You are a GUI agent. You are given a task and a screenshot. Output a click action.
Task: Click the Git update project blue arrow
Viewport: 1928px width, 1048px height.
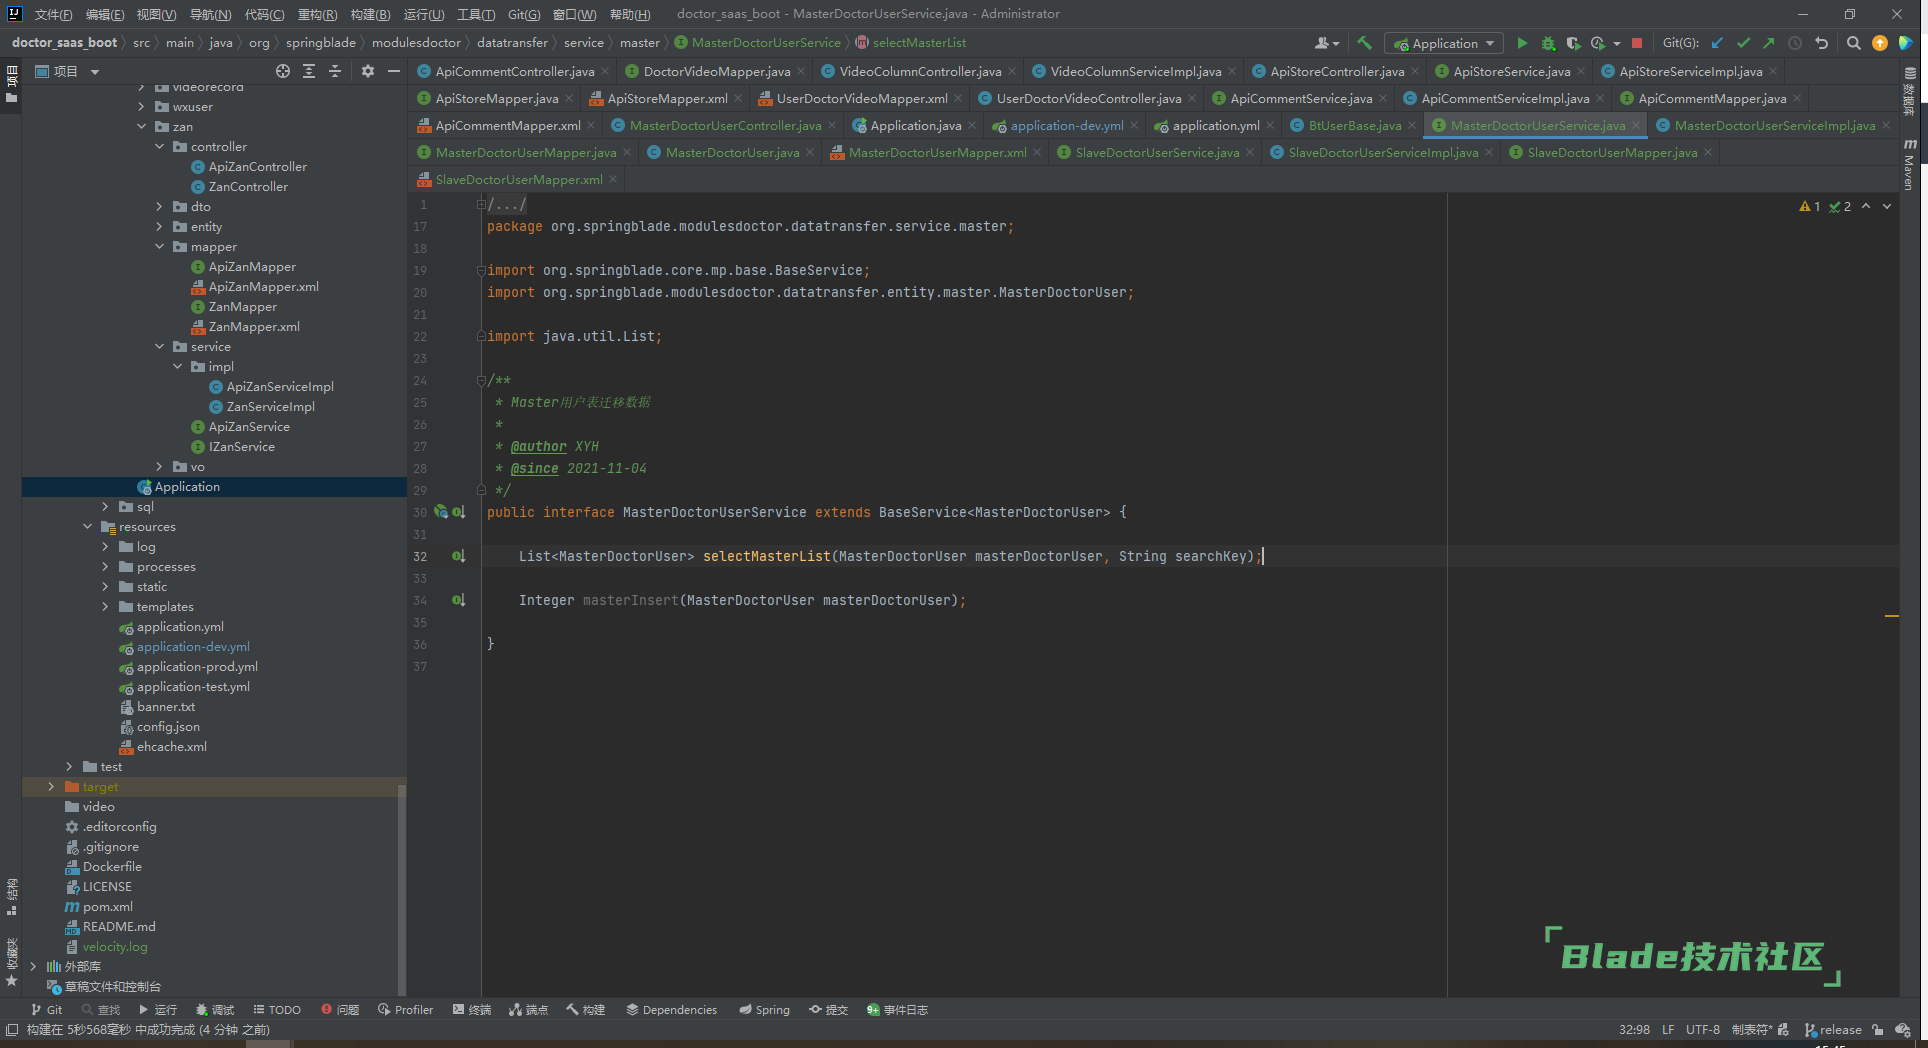(1717, 43)
